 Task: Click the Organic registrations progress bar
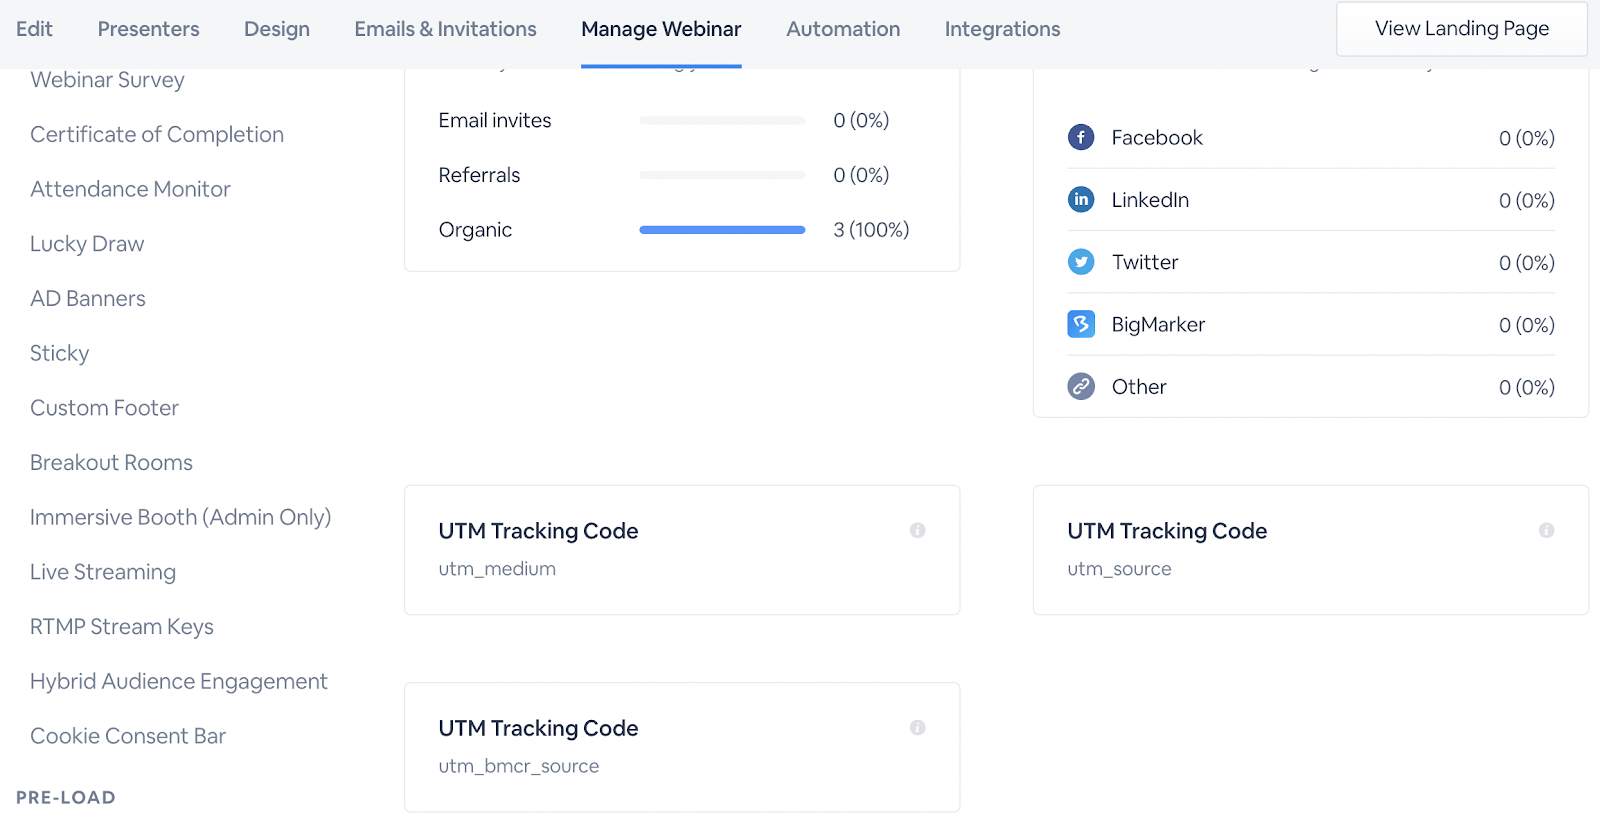722,230
